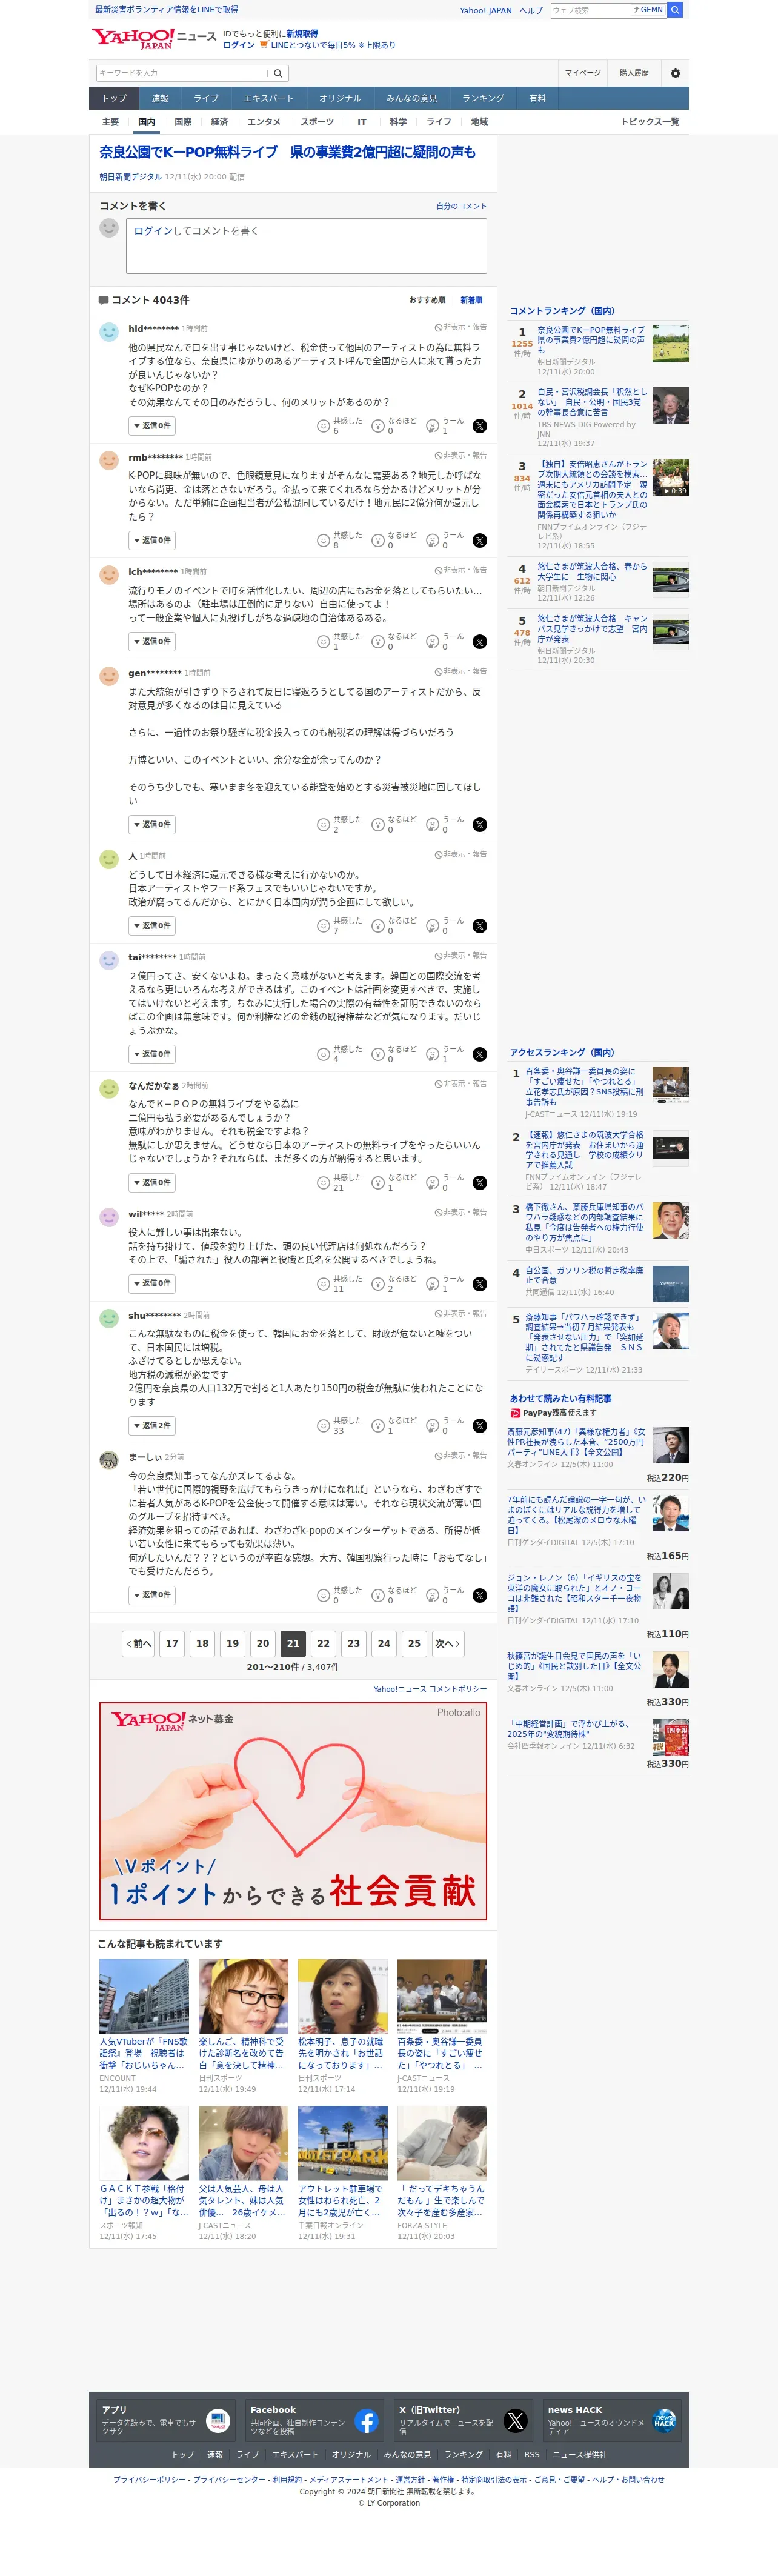Viewport: 778px width, 2576px height.
Task: Click the keyword search magnifier icon
Action: 278,73
